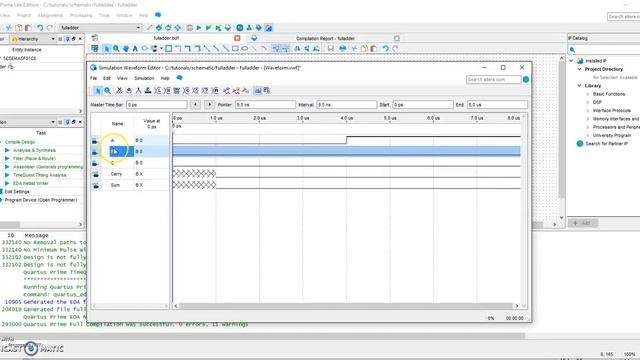Select University Program in IP Catalog

click(x=611, y=136)
